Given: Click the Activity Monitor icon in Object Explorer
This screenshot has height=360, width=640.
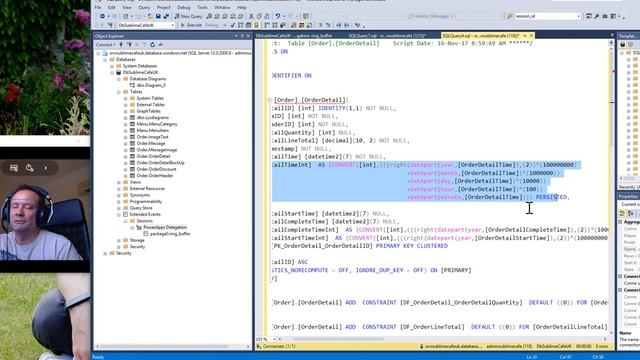Looking at the screenshot, I should 160,44.
